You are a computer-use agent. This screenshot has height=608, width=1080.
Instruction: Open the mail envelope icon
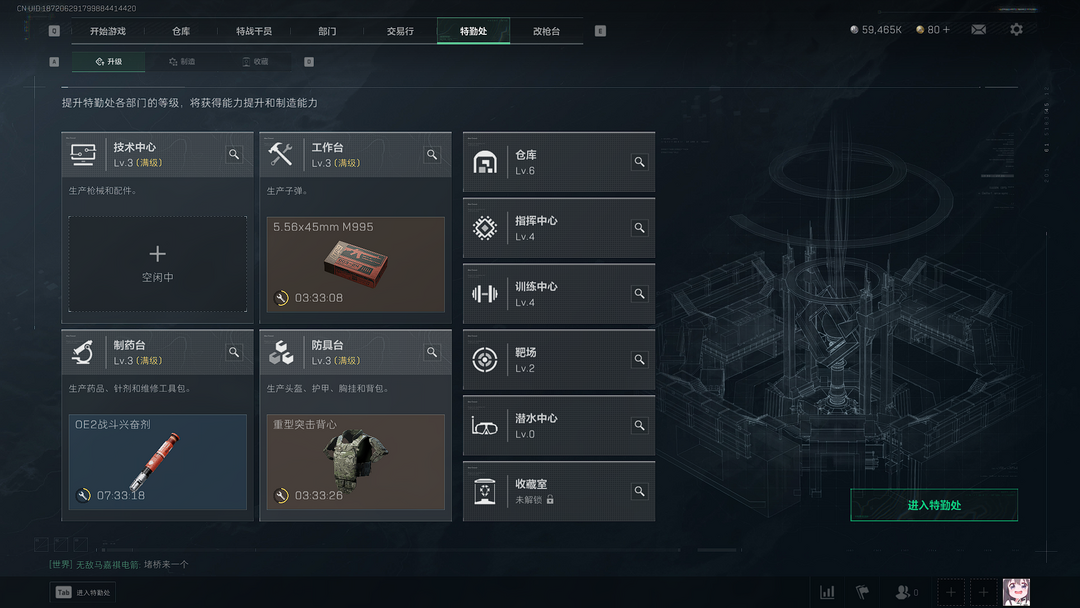(978, 30)
